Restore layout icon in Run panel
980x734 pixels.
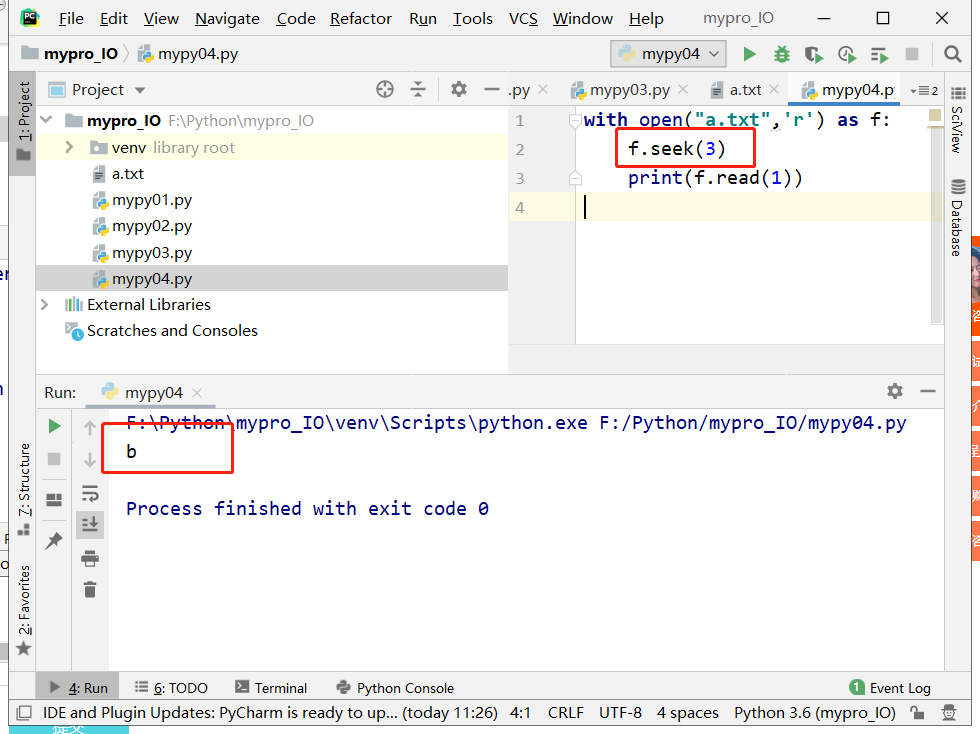(54, 500)
